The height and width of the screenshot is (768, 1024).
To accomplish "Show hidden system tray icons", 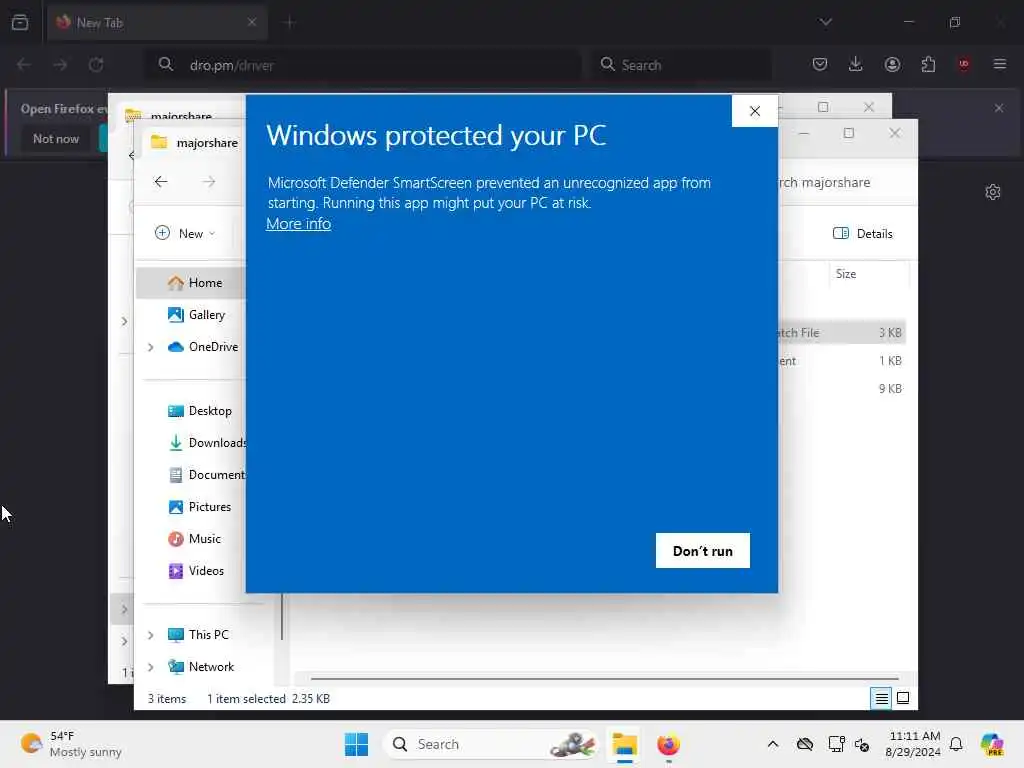I will [773, 744].
